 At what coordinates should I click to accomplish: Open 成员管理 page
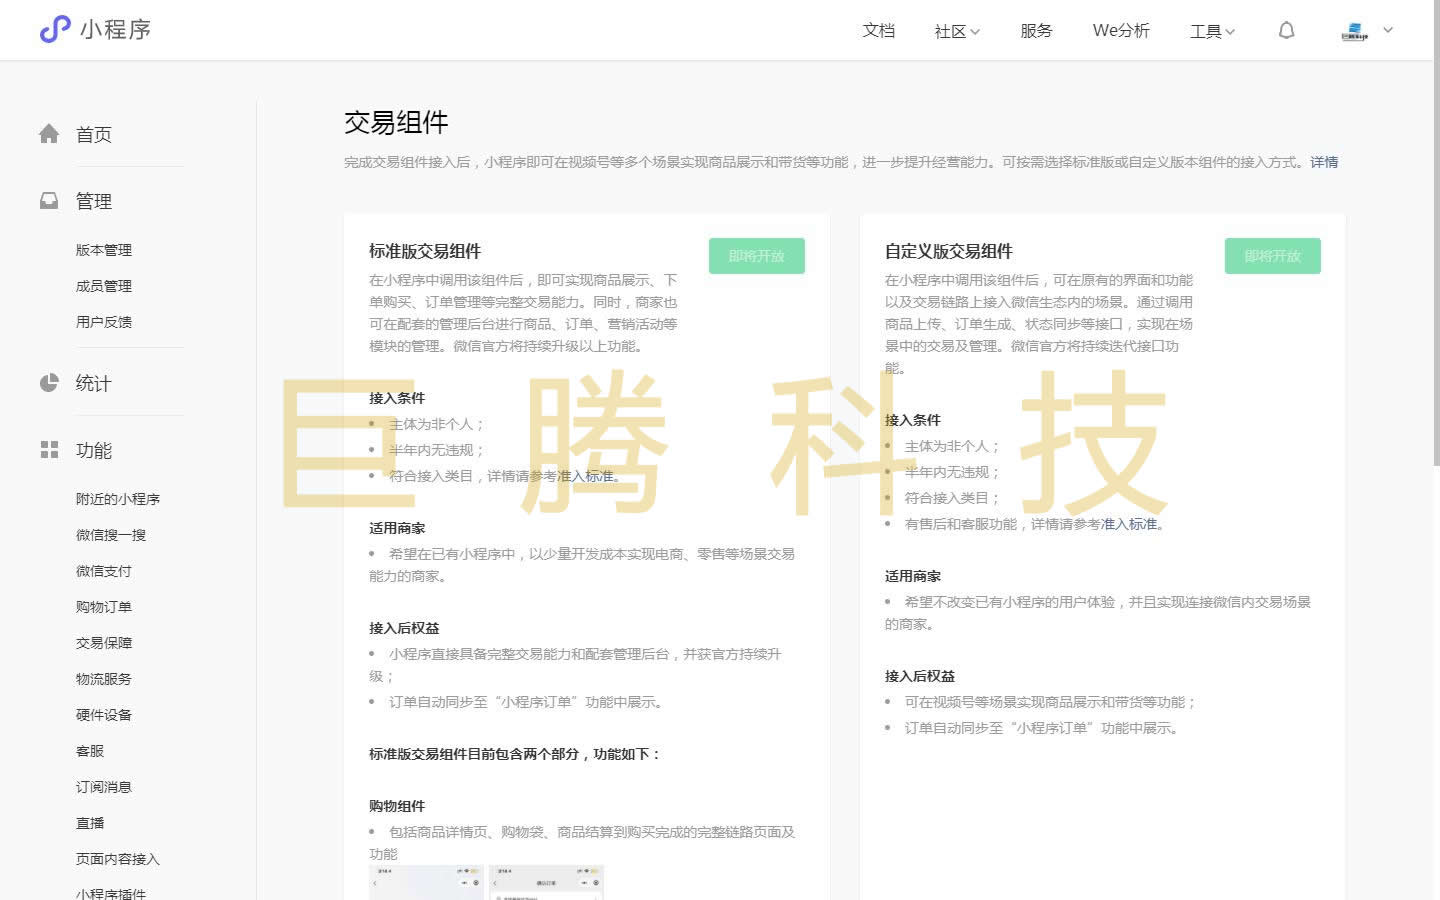coord(104,286)
